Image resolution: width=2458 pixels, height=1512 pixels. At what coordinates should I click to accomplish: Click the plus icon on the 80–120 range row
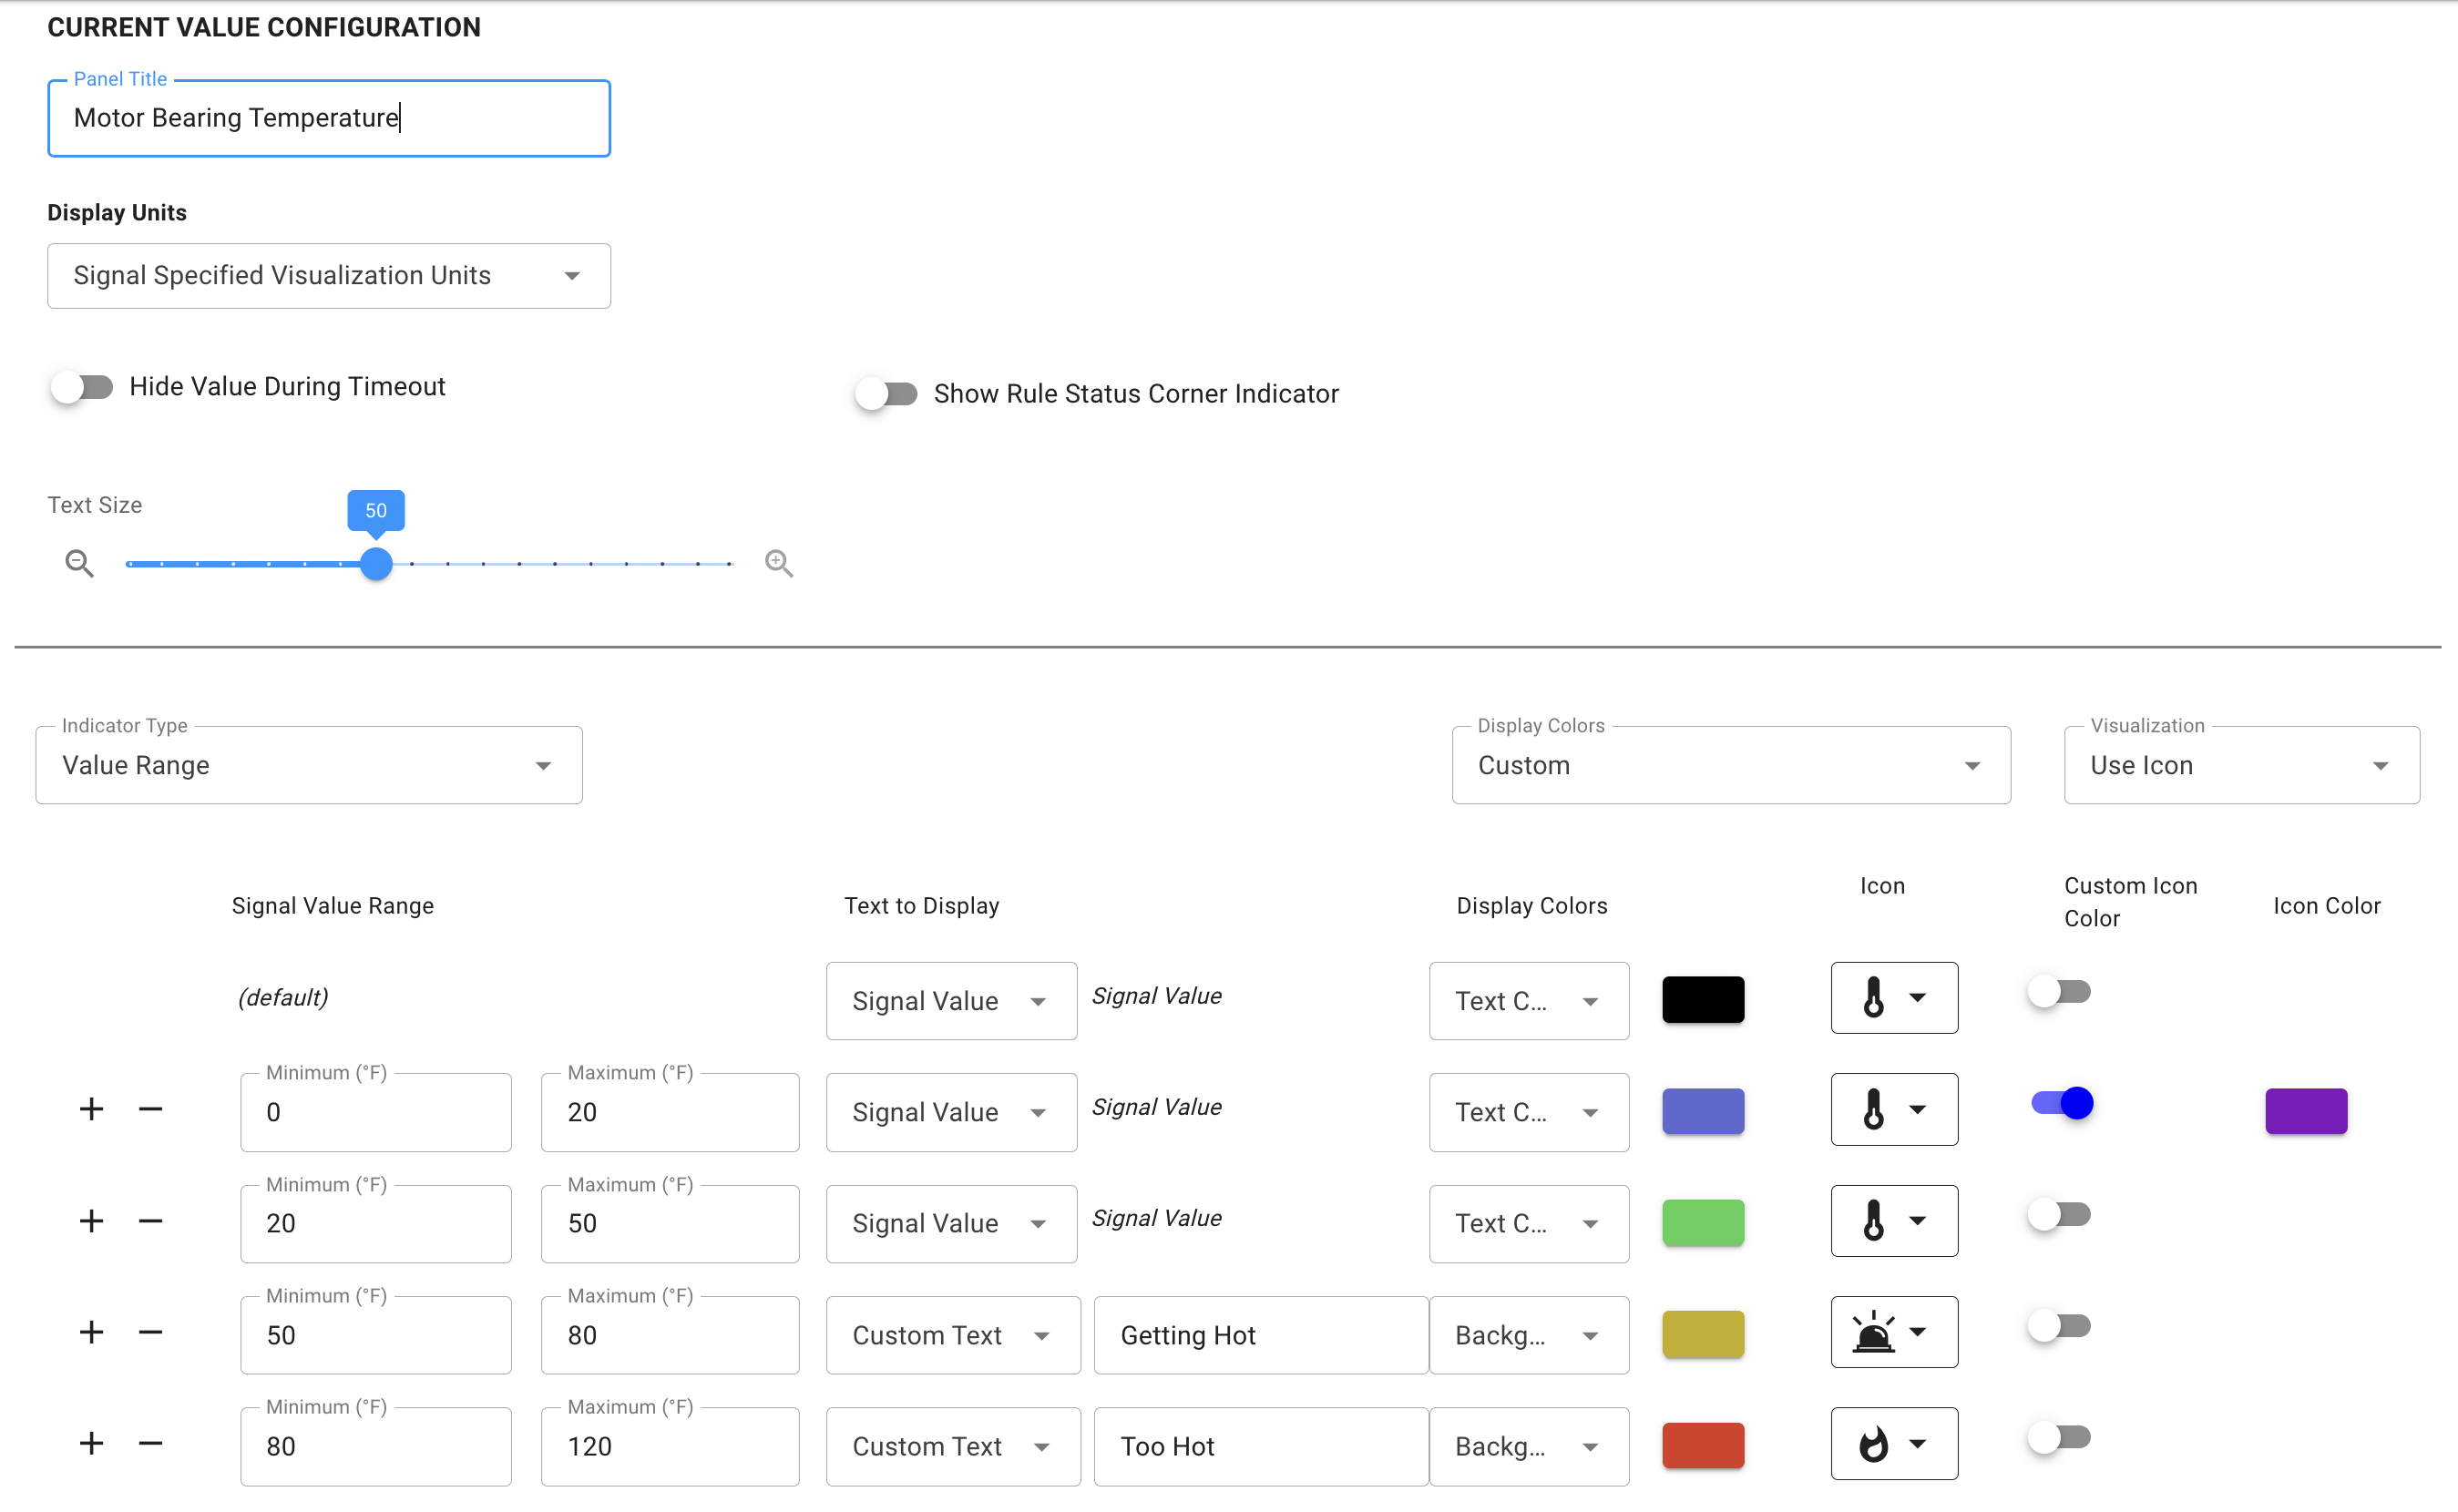click(91, 1443)
